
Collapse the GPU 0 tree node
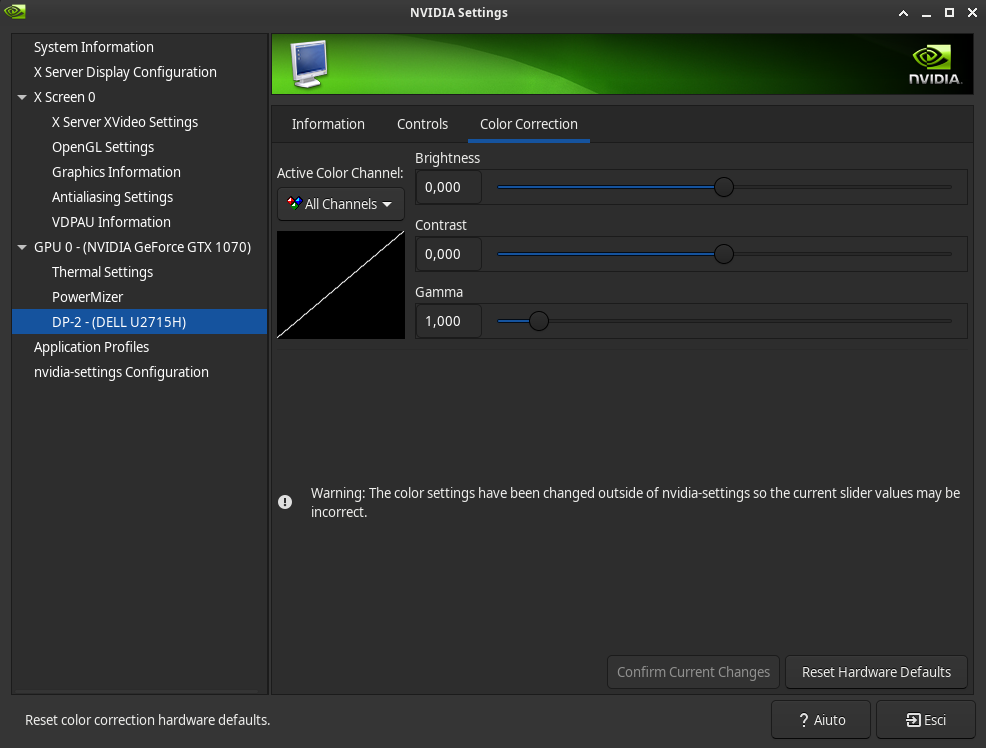click(x=22, y=247)
